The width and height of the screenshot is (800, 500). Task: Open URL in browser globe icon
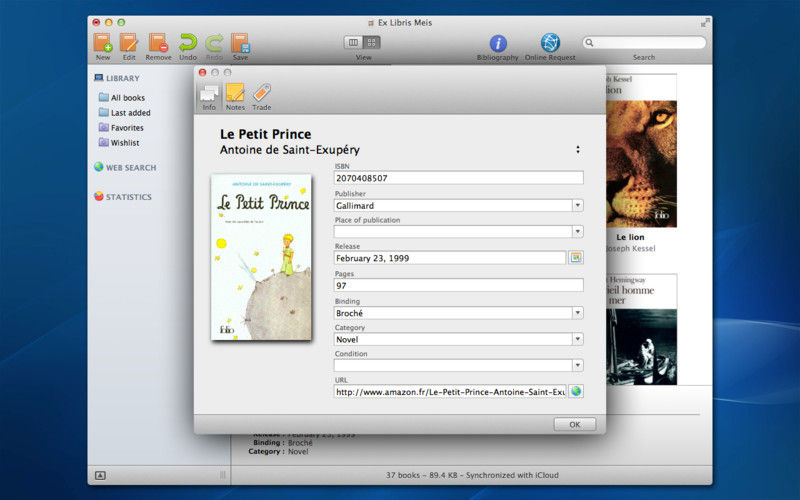click(x=576, y=391)
